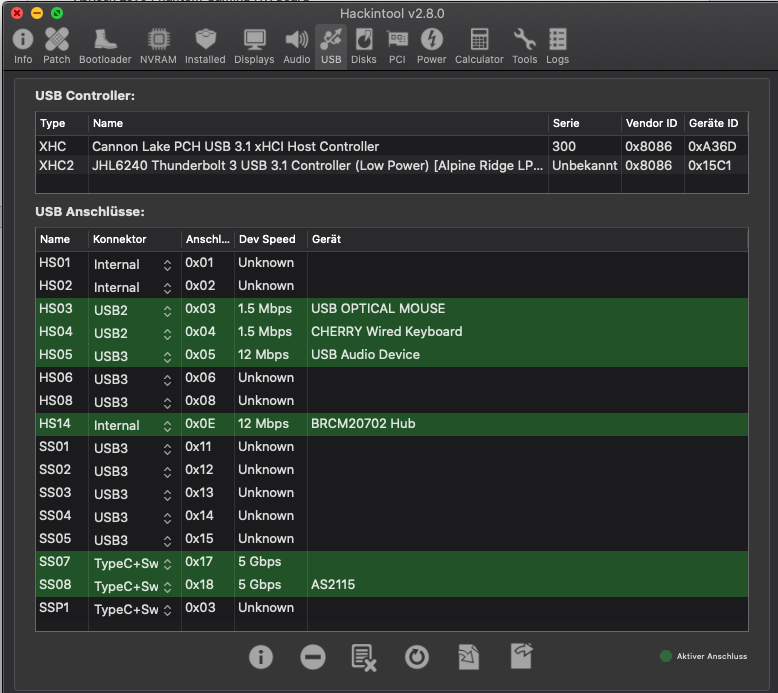Click the info icon below port list
Screen dimensions: 778x693
tap(260, 656)
